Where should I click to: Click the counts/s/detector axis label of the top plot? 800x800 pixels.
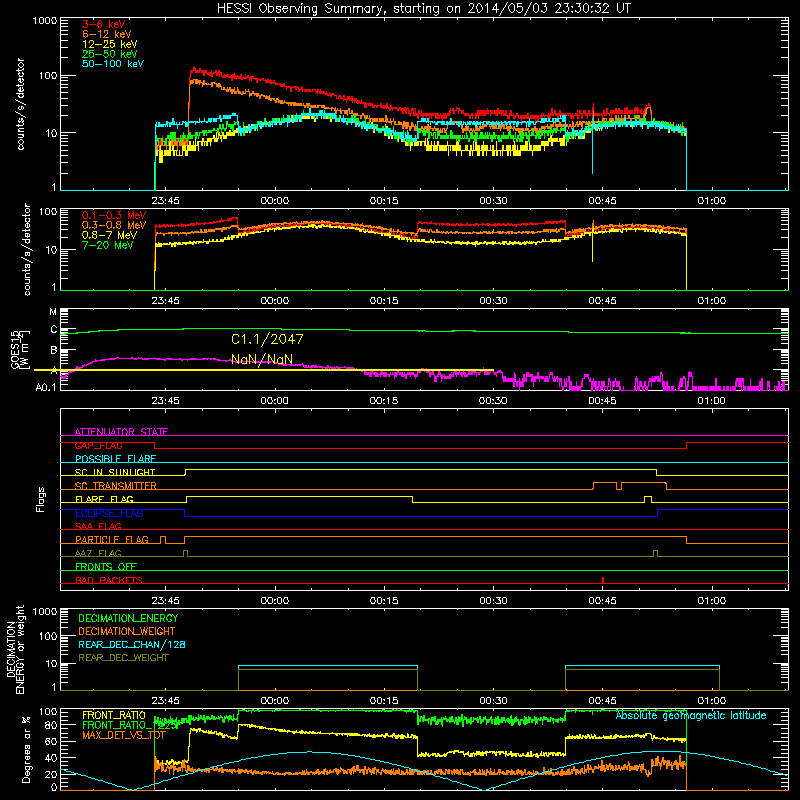tap(20, 104)
